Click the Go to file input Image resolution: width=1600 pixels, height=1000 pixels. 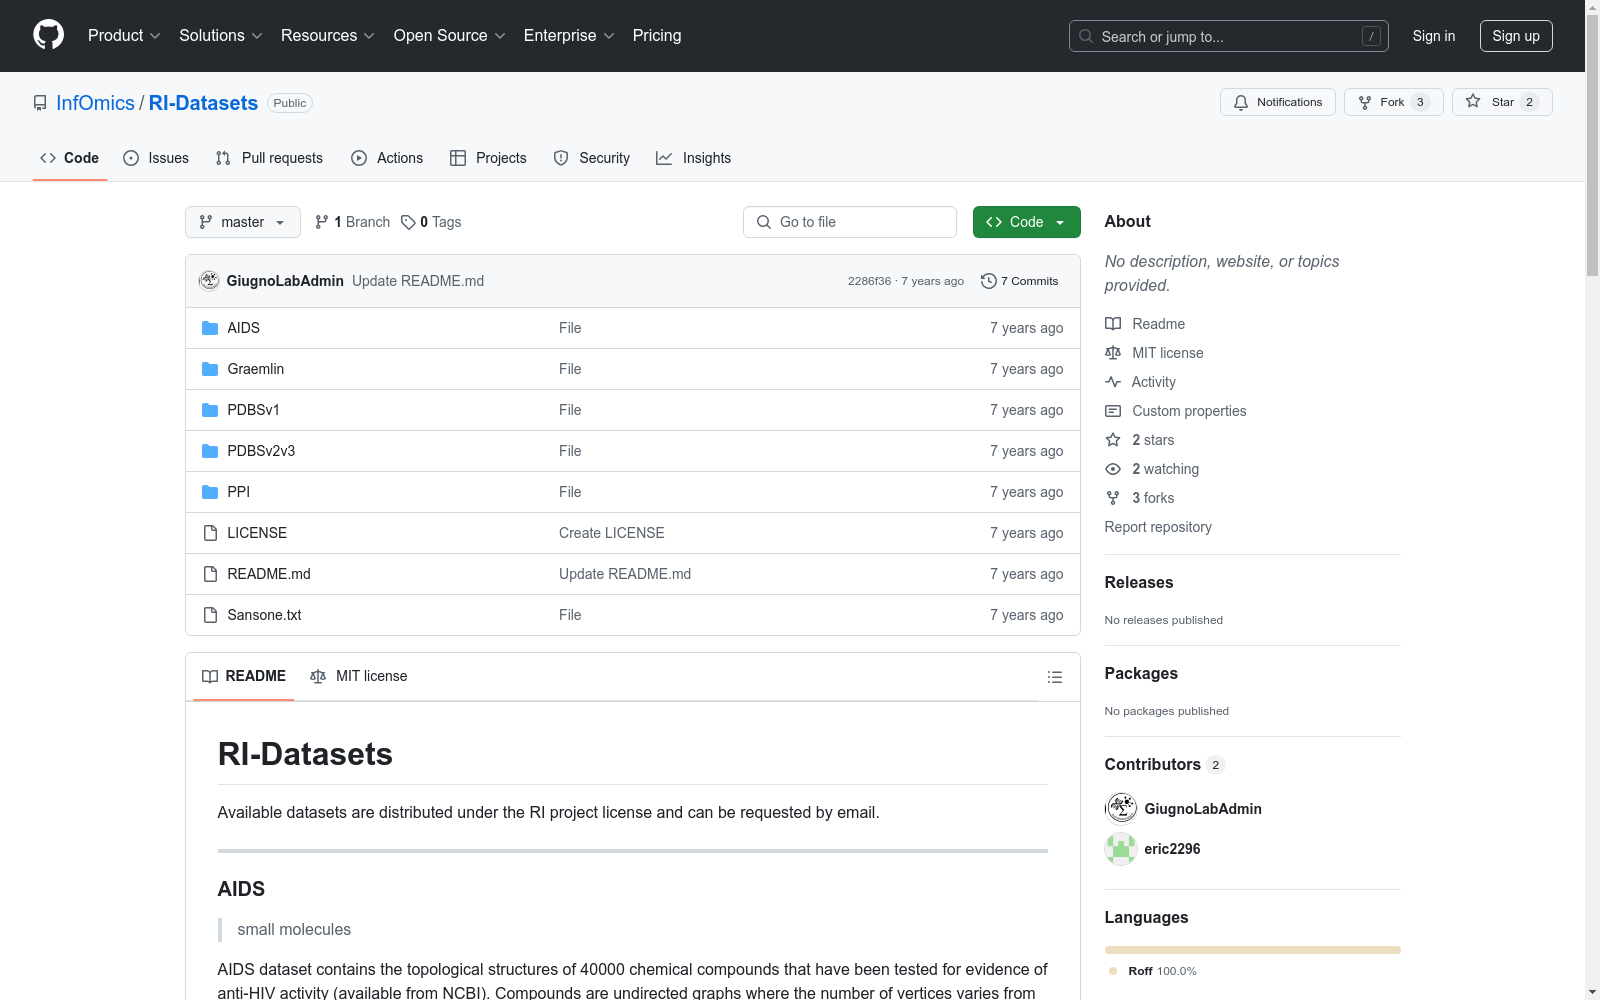tap(850, 222)
